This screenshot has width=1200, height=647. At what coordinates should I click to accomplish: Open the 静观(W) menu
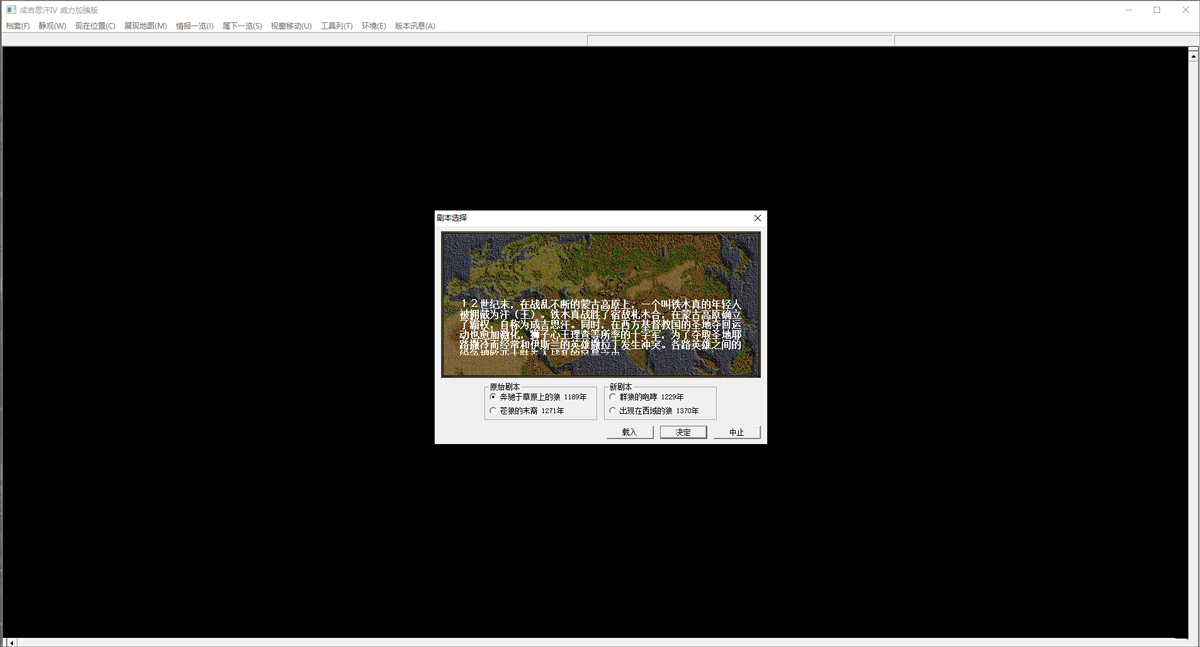coord(52,26)
